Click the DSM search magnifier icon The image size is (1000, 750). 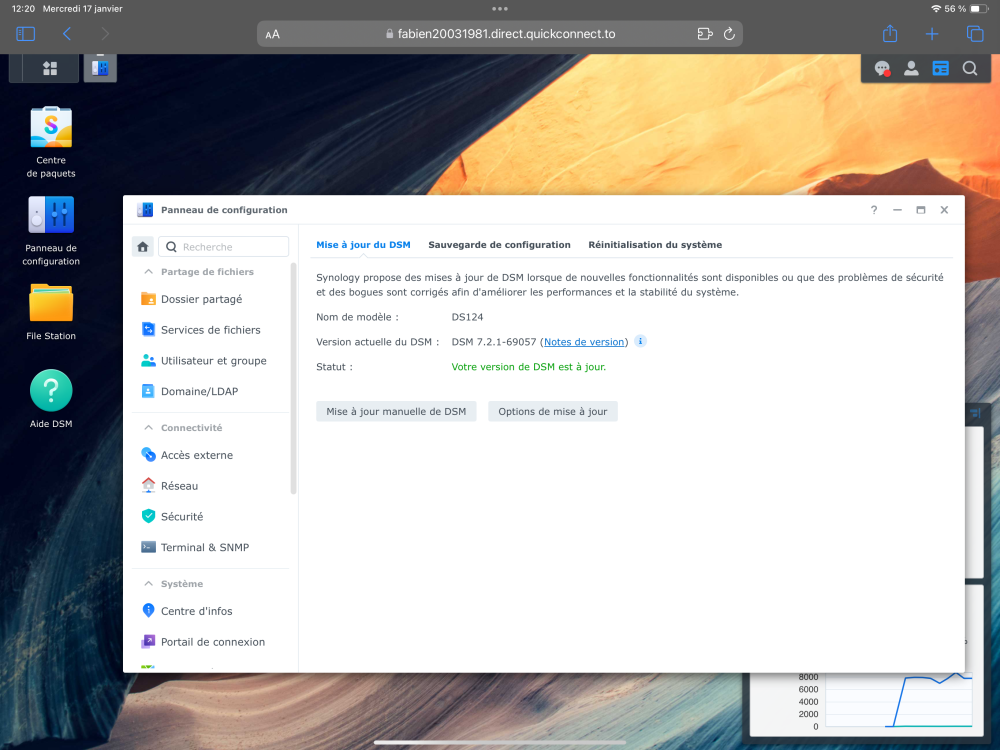pos(969,68)
